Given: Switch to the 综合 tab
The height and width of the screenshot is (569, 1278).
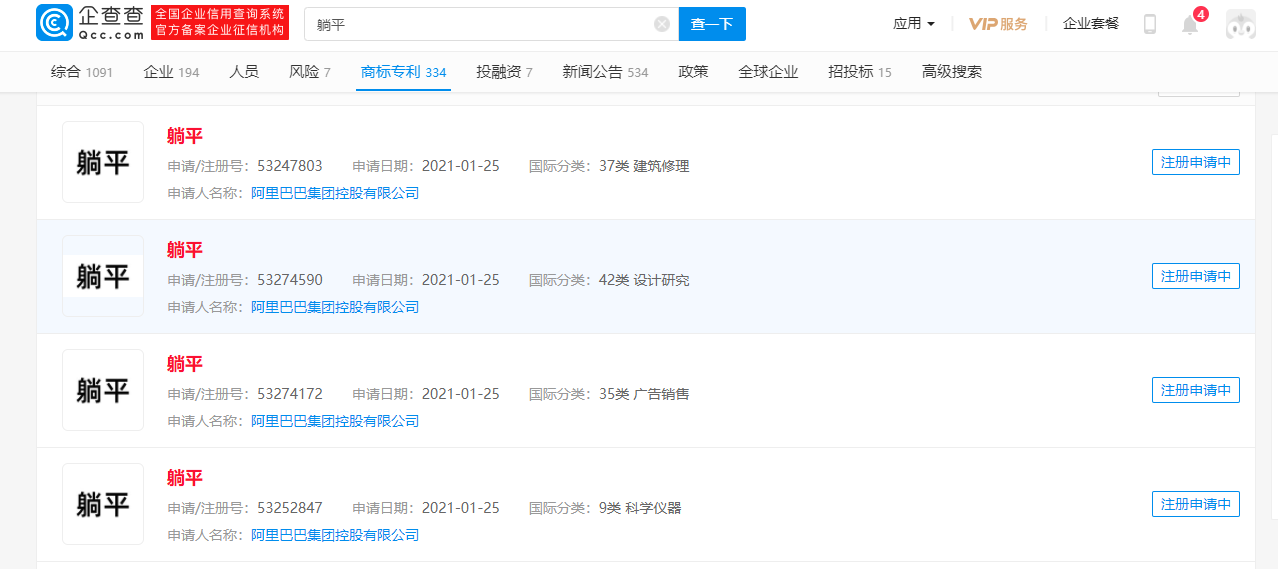Looking at the screenshot, I should [82, 72].
